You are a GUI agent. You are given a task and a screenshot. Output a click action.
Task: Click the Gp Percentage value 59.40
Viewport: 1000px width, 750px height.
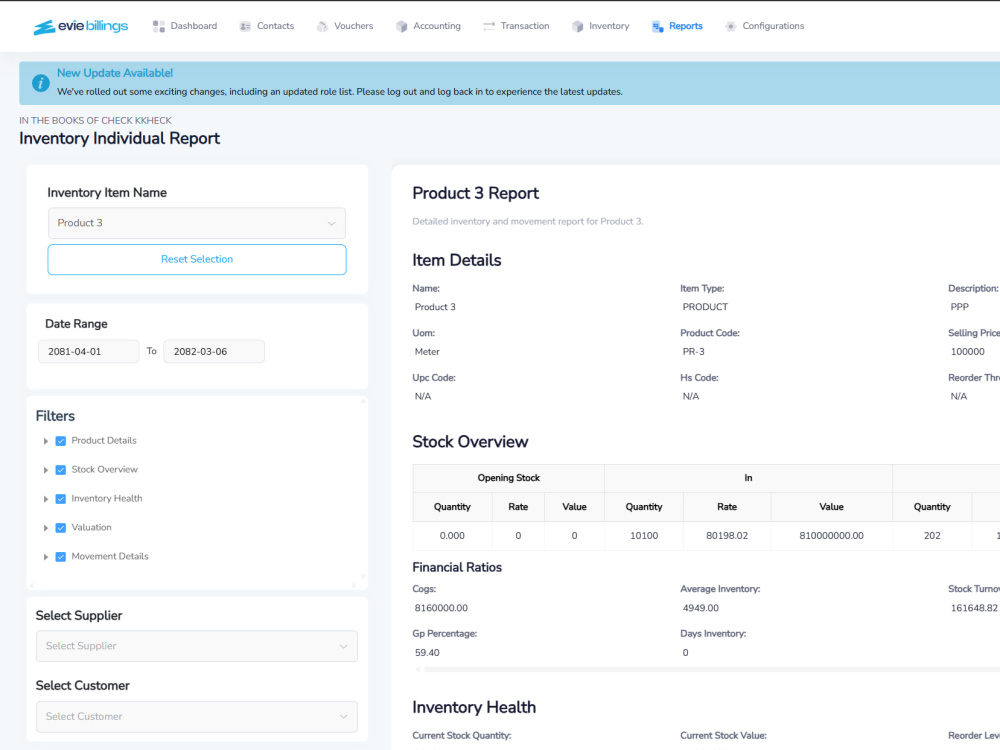(427, 653)
